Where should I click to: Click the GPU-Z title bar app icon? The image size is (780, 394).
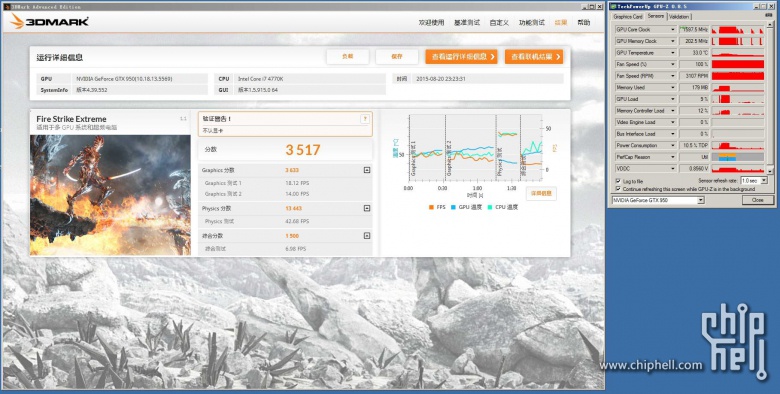[x=613, y=6]
